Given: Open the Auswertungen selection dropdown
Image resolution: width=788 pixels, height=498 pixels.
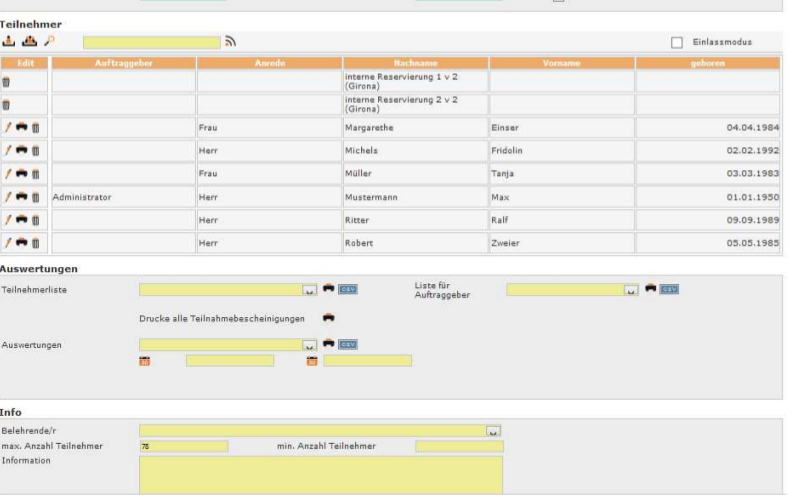Looking at the screenshot, I should pyautogui.click(x=310, y=345).
